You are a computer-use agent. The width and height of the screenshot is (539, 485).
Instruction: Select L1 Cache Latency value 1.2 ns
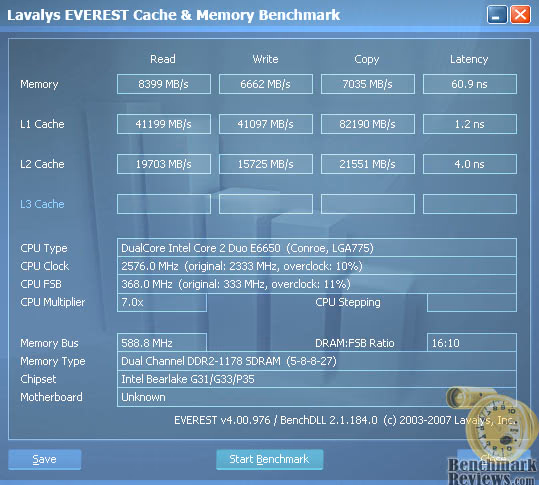470,124
